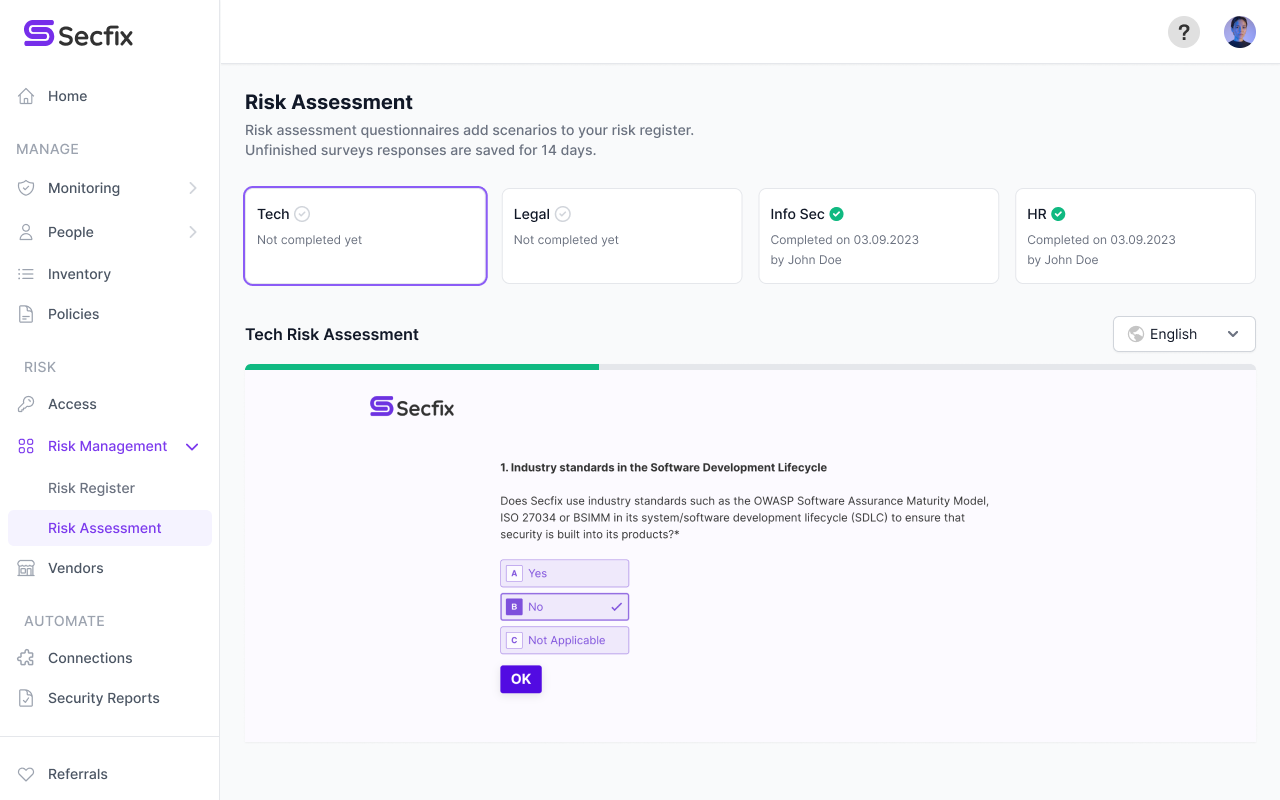The image size is (1280, 800).
Task: Open Risk Register in sidebar
Action: 91,488
